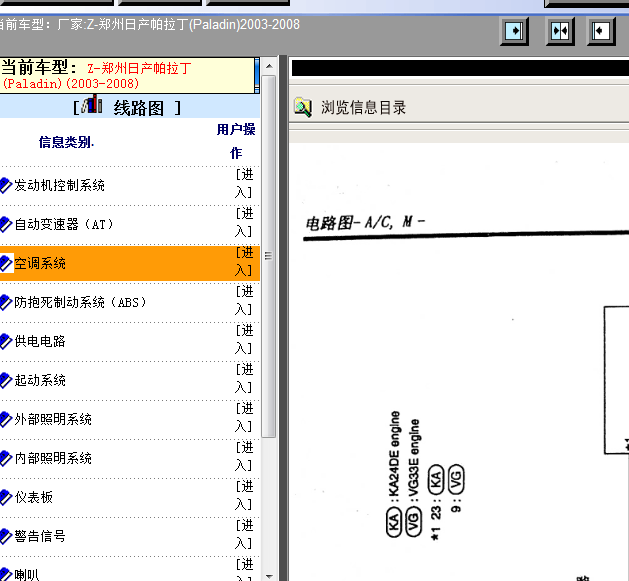The width and height of the screenshot is (629, 581).
Task: Click the left panel scroll-up arrow
Action: 269,66
